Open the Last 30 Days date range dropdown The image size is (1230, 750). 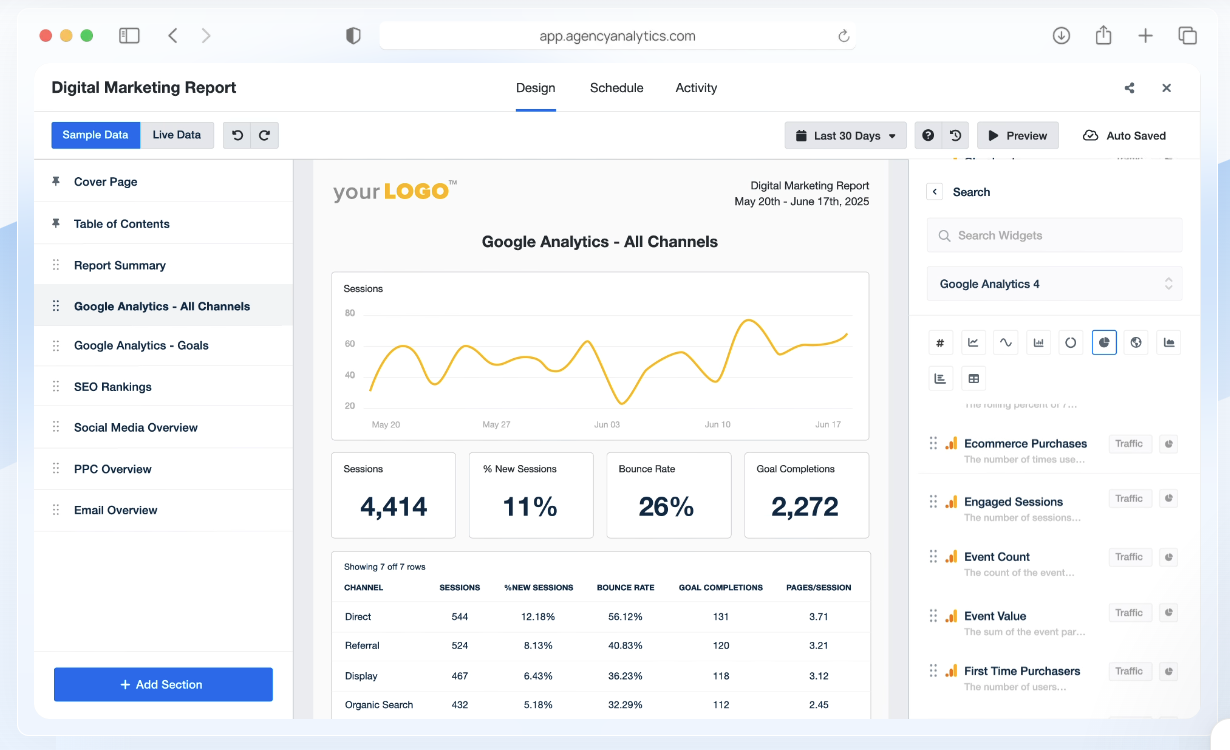coord(845,135)
